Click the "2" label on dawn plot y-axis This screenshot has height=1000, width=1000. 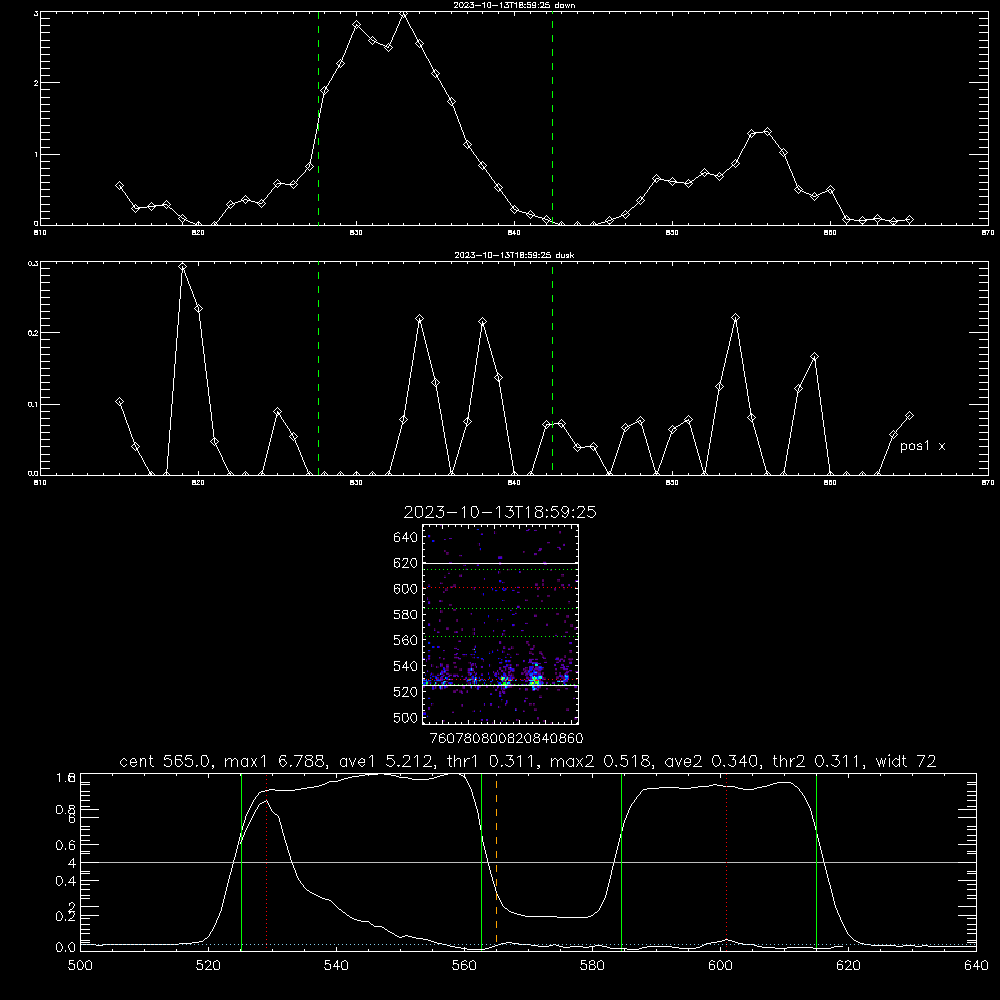point(36,83)
